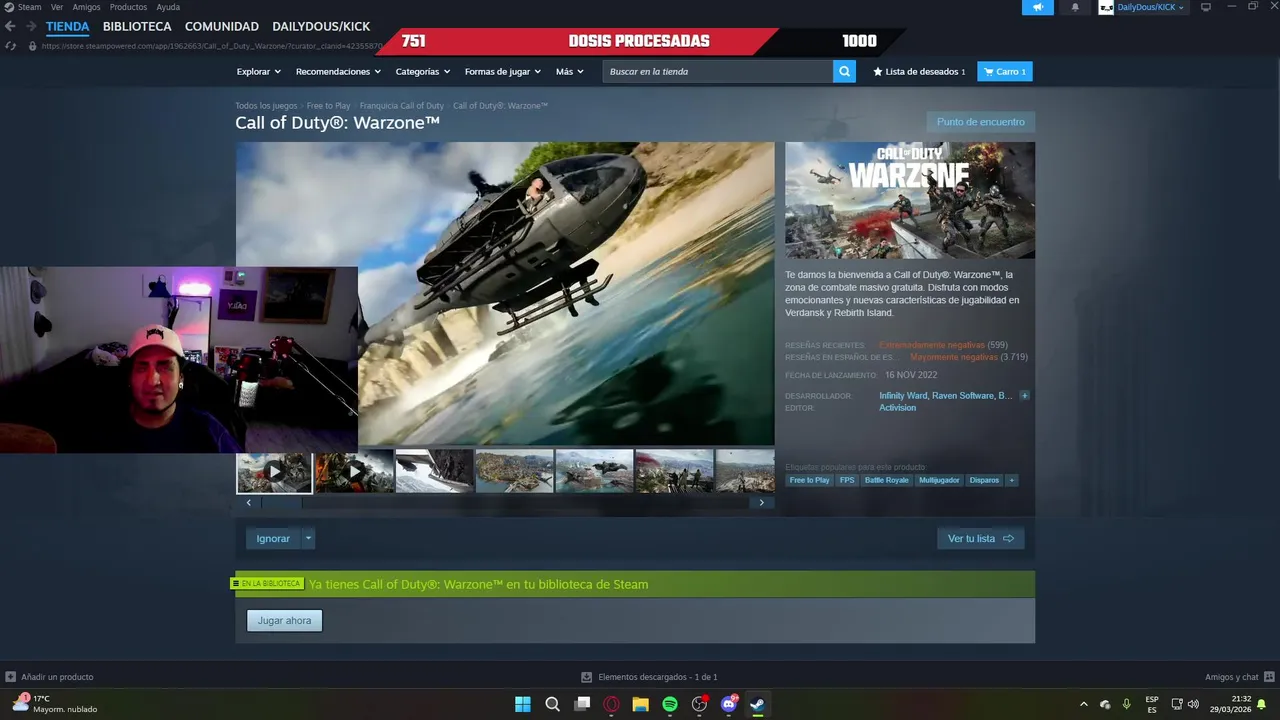1280x720 pixels.
Task: Open Elementos descargados downloads status
Action: click(649, 677)
